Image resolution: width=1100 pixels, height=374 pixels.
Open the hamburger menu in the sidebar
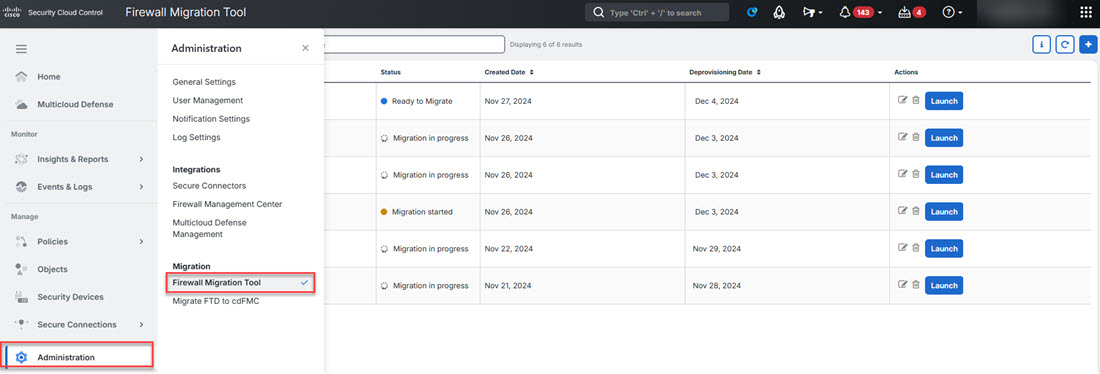[21, 49]
